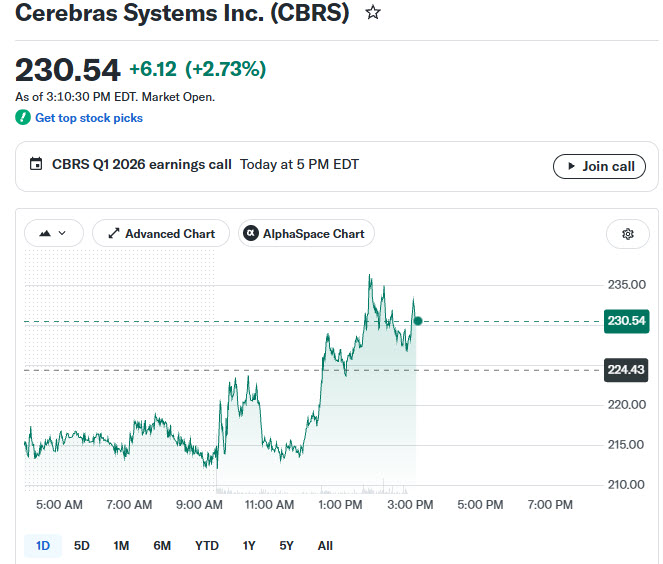Open the chart type dropdown
Screen dimensions: 663x564
(54, 233)
